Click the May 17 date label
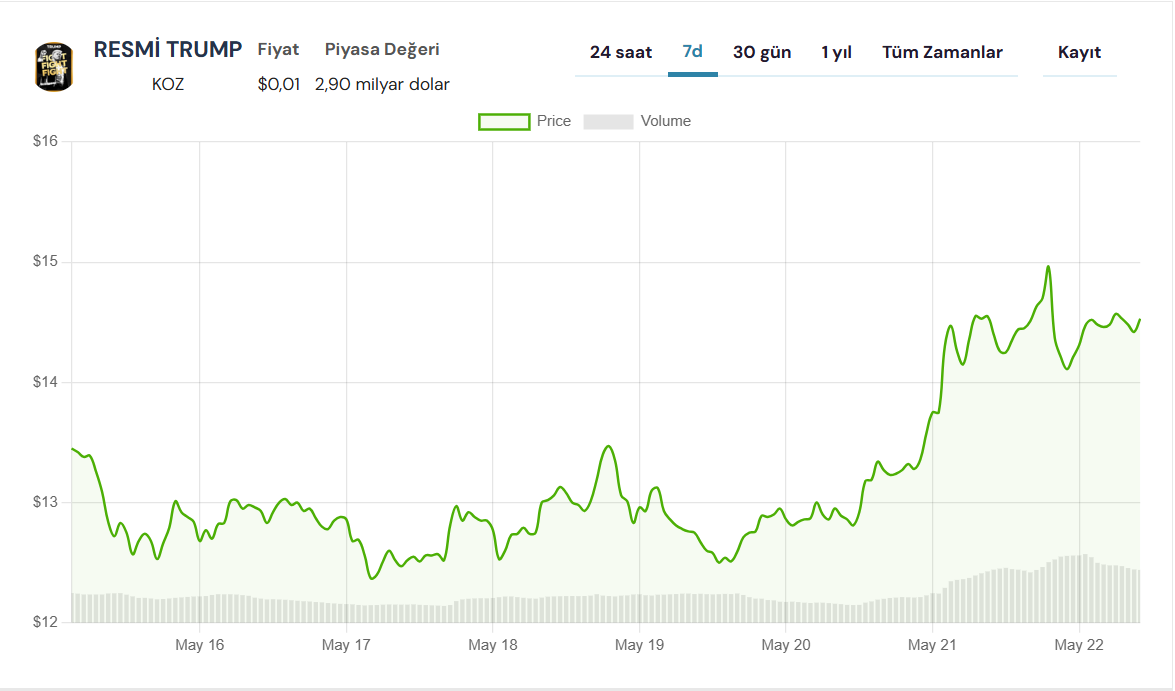This screenshot has width=1175, height=691. (x=345, y=645)
